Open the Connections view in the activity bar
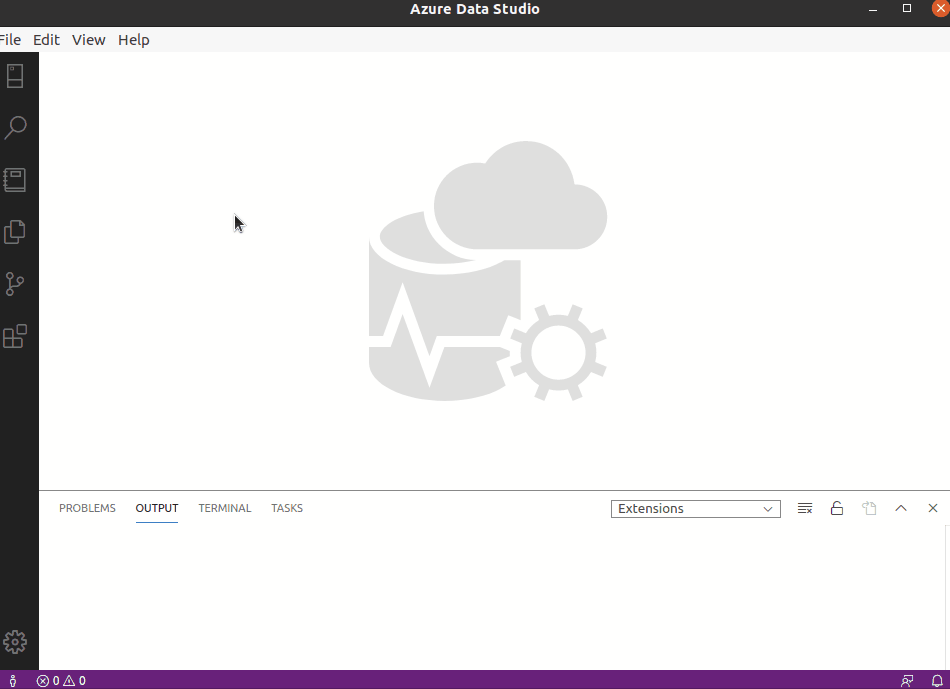 click(15, 76)
